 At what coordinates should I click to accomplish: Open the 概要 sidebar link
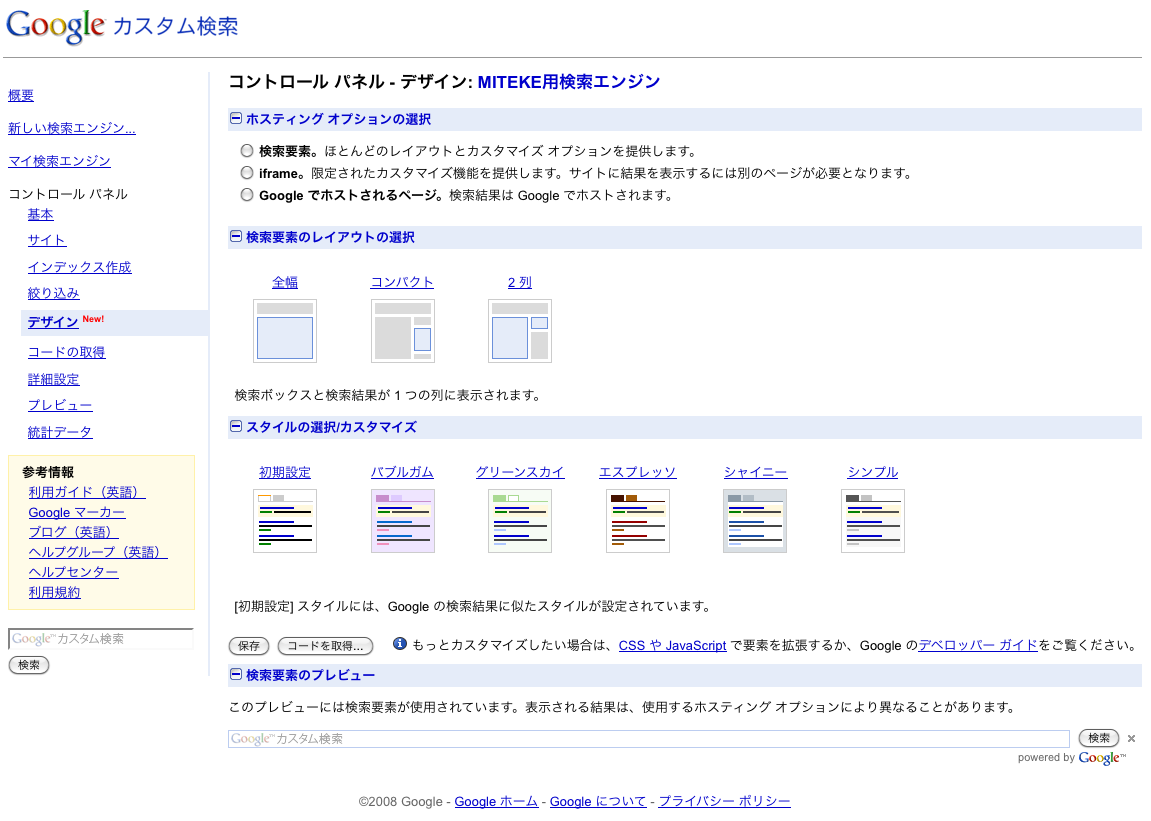[x=21, y=95]
